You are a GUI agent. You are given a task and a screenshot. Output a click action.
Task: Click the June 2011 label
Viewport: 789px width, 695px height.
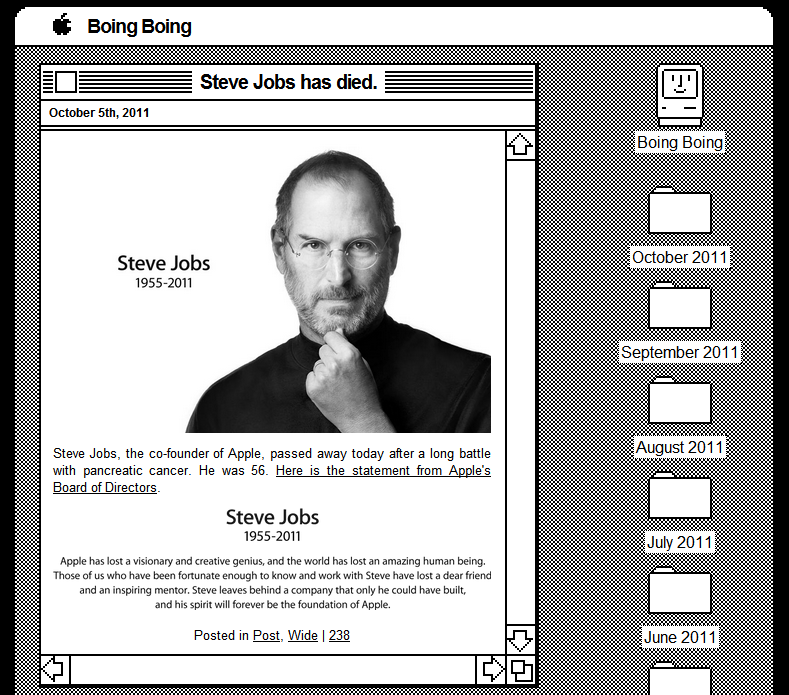click(680, 637)
